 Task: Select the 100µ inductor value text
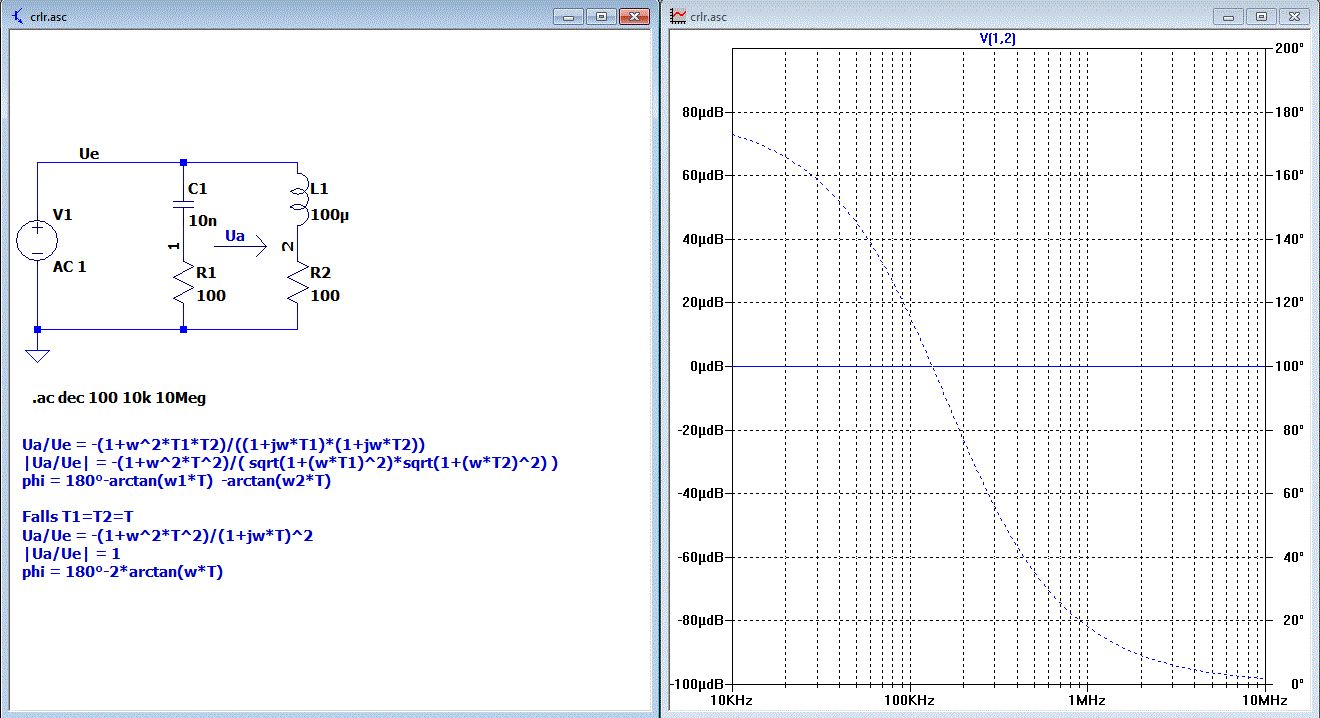pyautogui.click(x=329, y=215)
